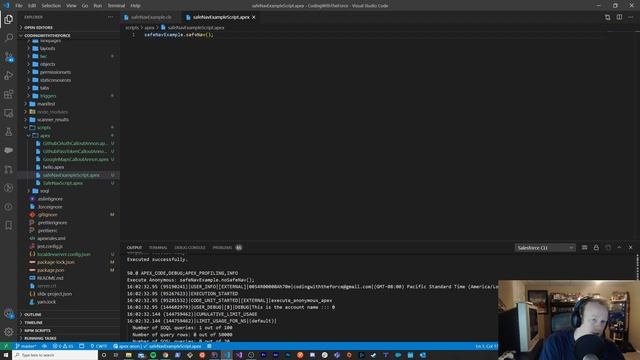This screenshot has height=360, width=640.
Task: Open the Salesforce cloud view
Action: [9, 150]
